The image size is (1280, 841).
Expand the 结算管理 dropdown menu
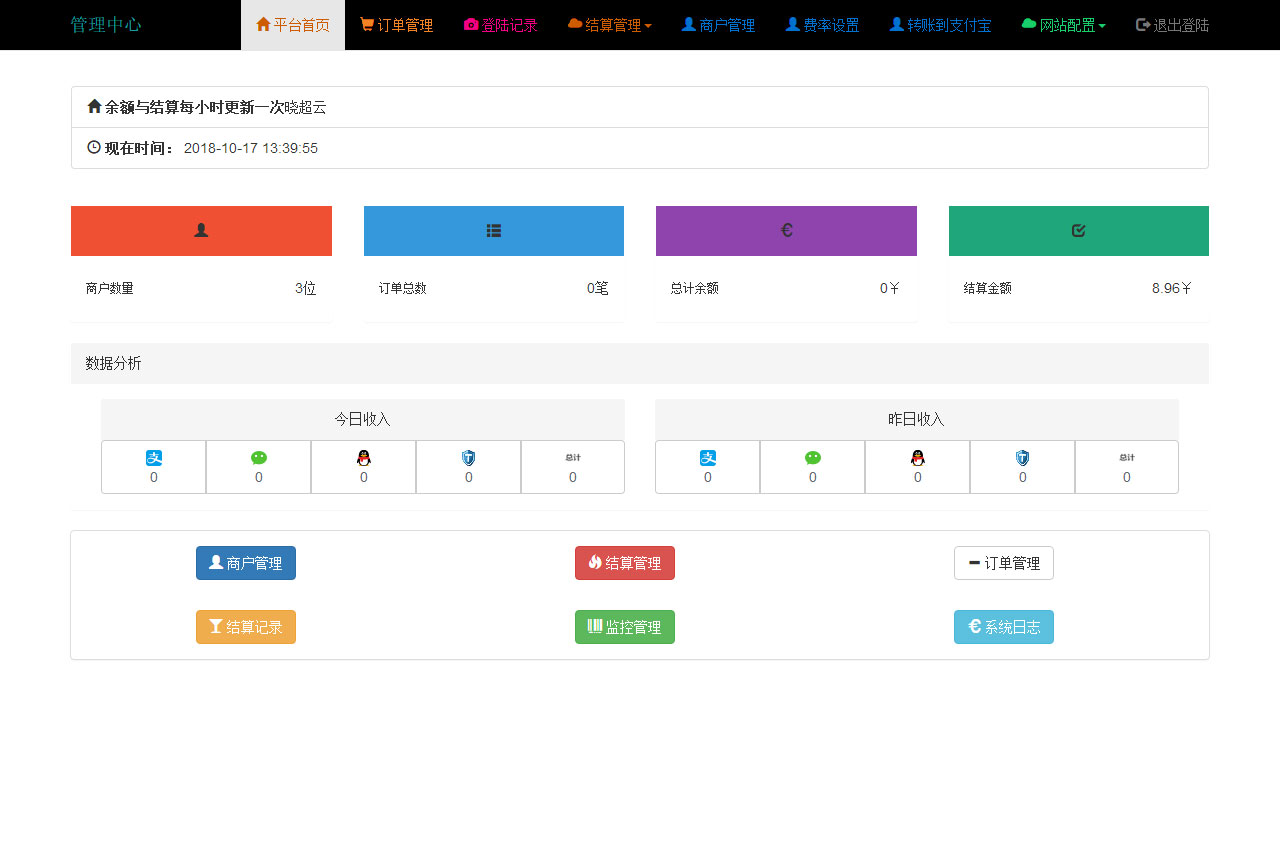(610, 24)
